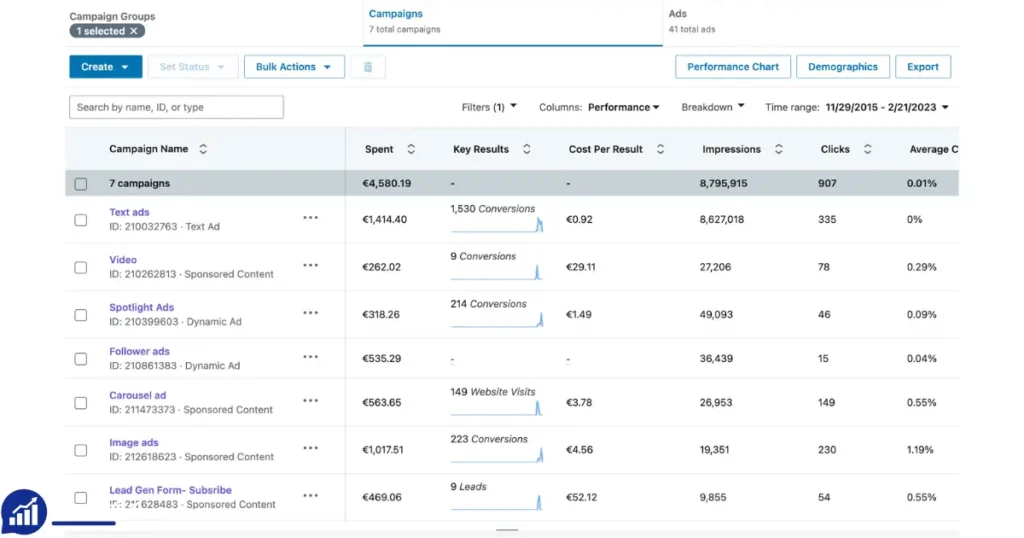Open more options for Follower ads campaign
This screenshot has height=538, width=1024.
(x=311, y=356)
